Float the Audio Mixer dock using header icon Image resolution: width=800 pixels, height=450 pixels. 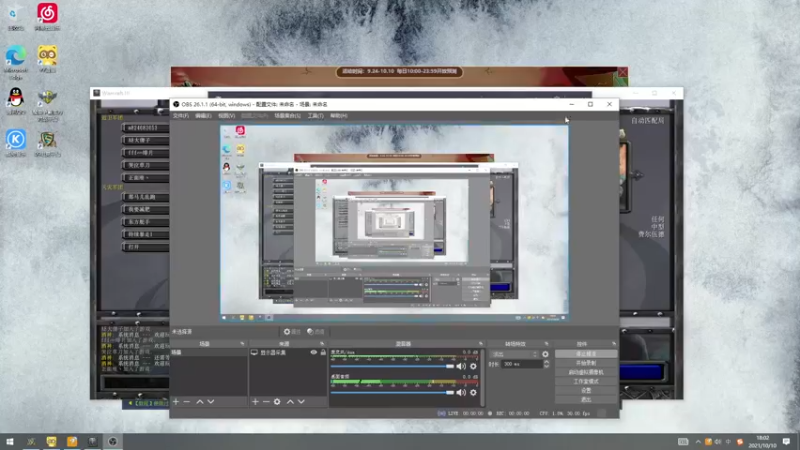(x=481, y=344)
